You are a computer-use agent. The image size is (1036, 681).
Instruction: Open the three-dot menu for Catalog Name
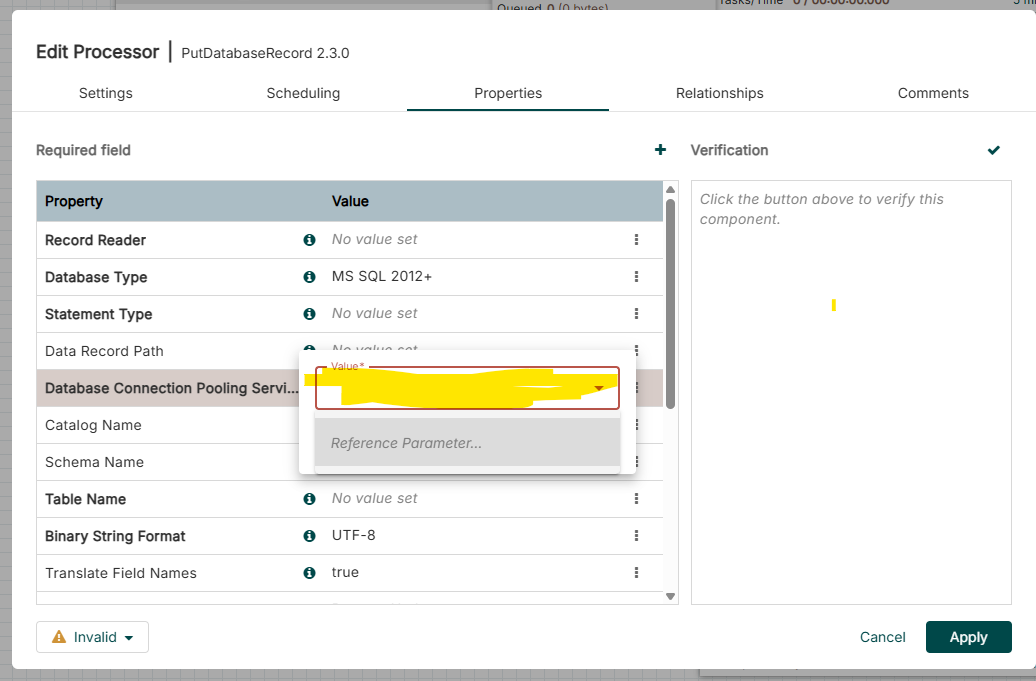pyautogui.click(x=637, y=424)
